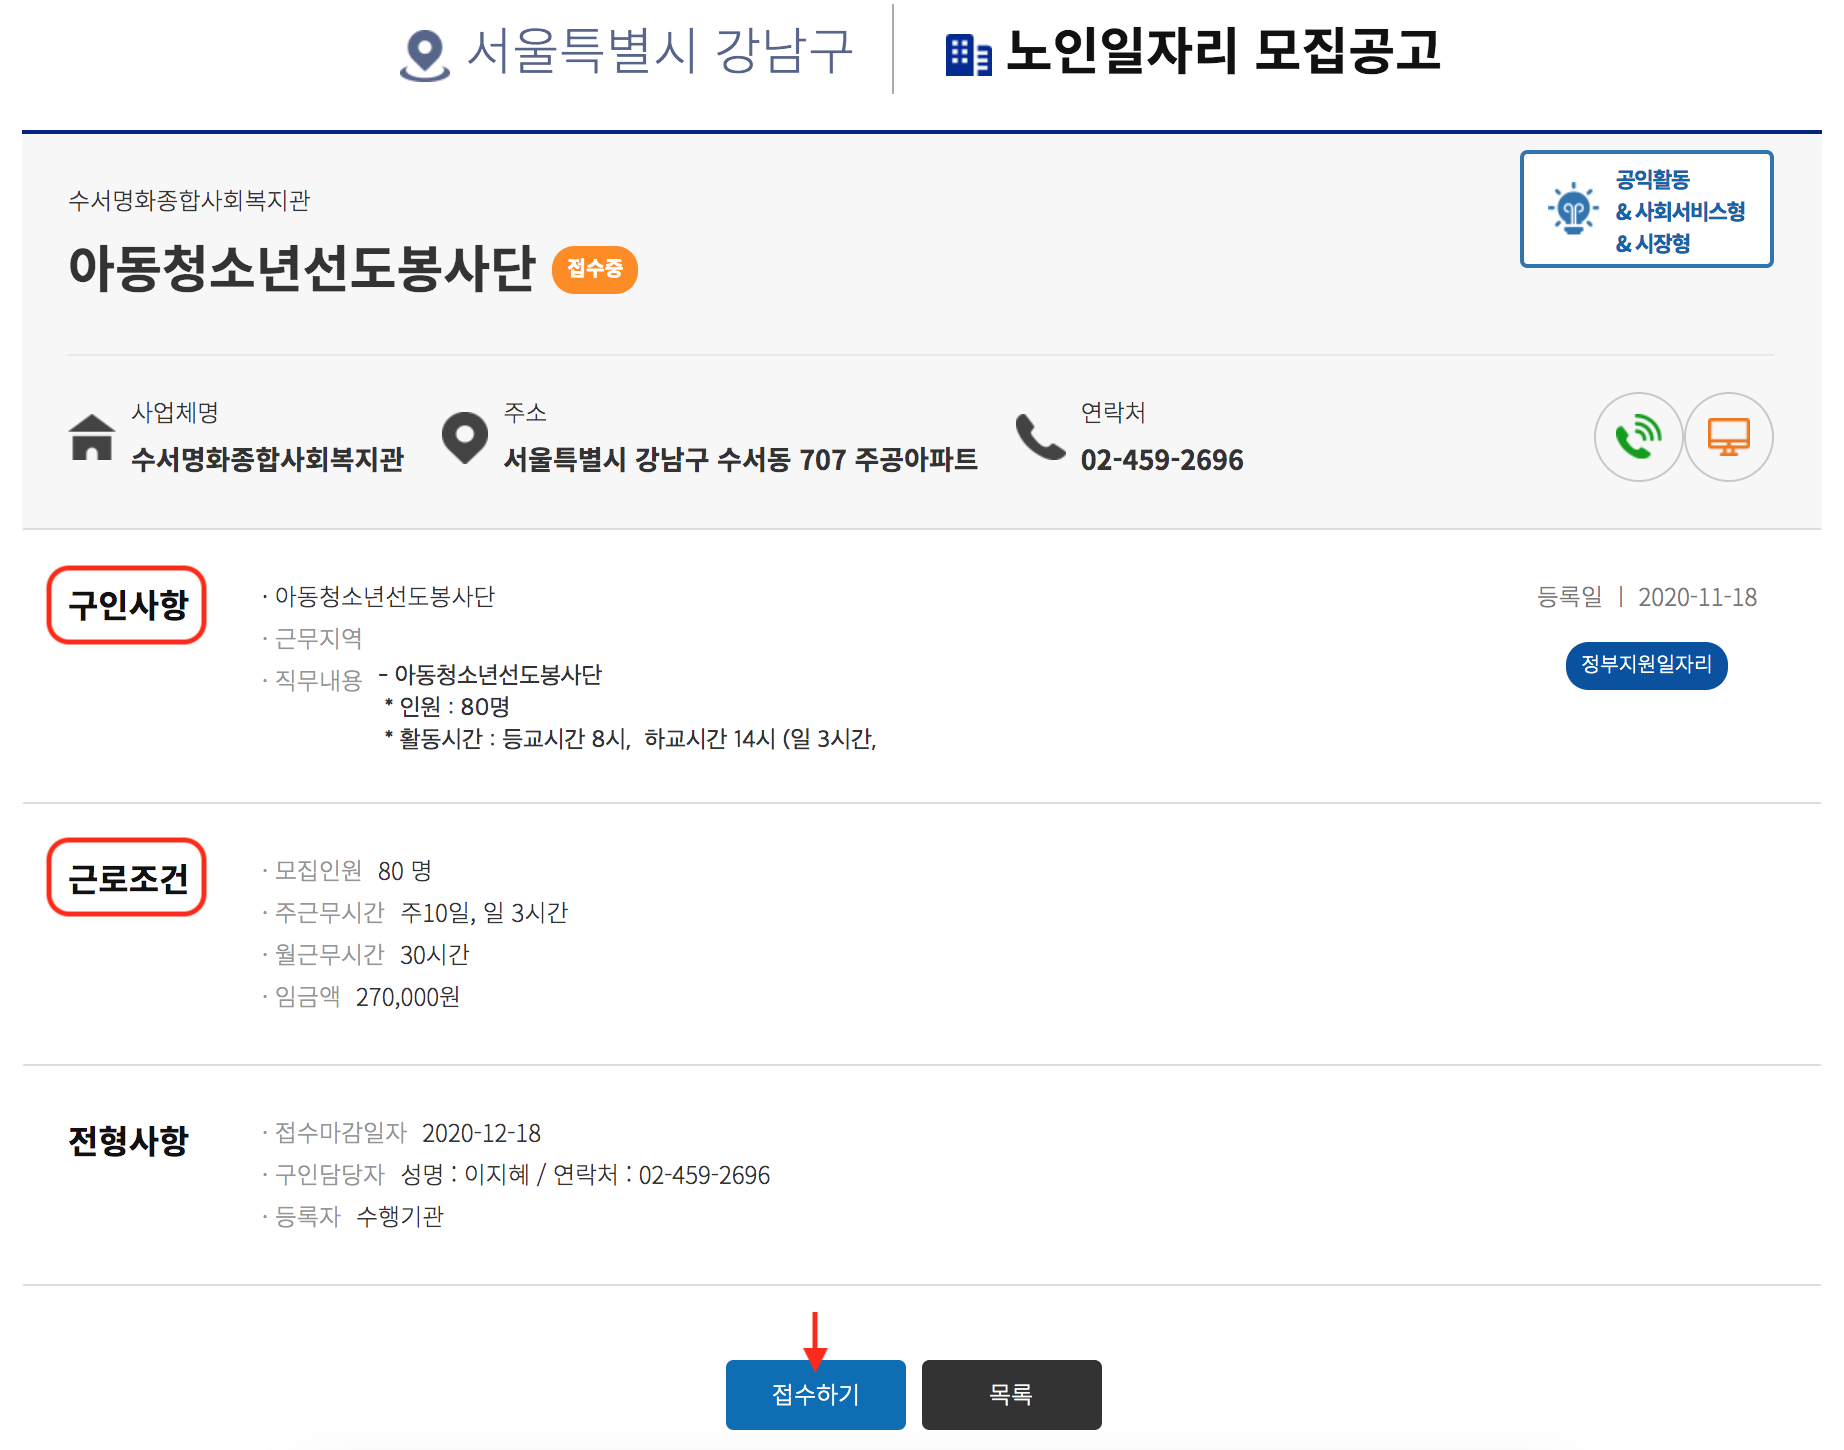Select the green phone call icon
Screen dimensions: 1844x1450
(x=1639, y=437)
